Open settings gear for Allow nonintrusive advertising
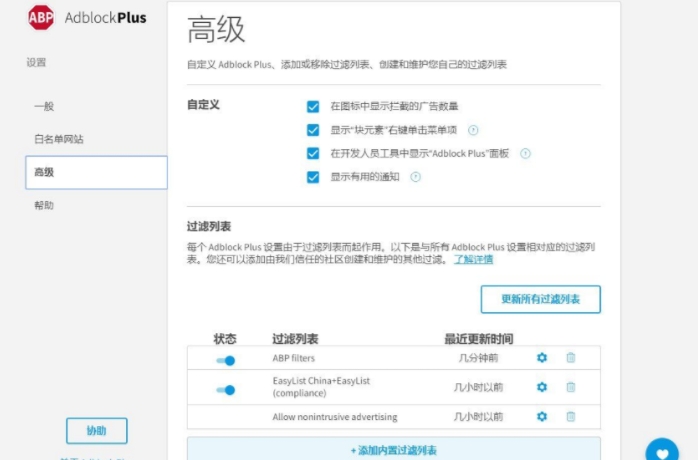Screen dimensions: 698x460 pyautogui.click(x=542, y=416)
